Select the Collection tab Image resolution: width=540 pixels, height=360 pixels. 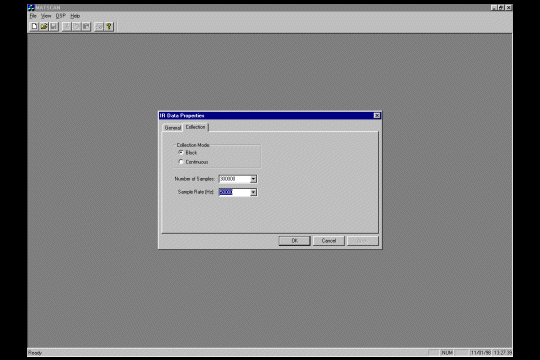(195, 127)
